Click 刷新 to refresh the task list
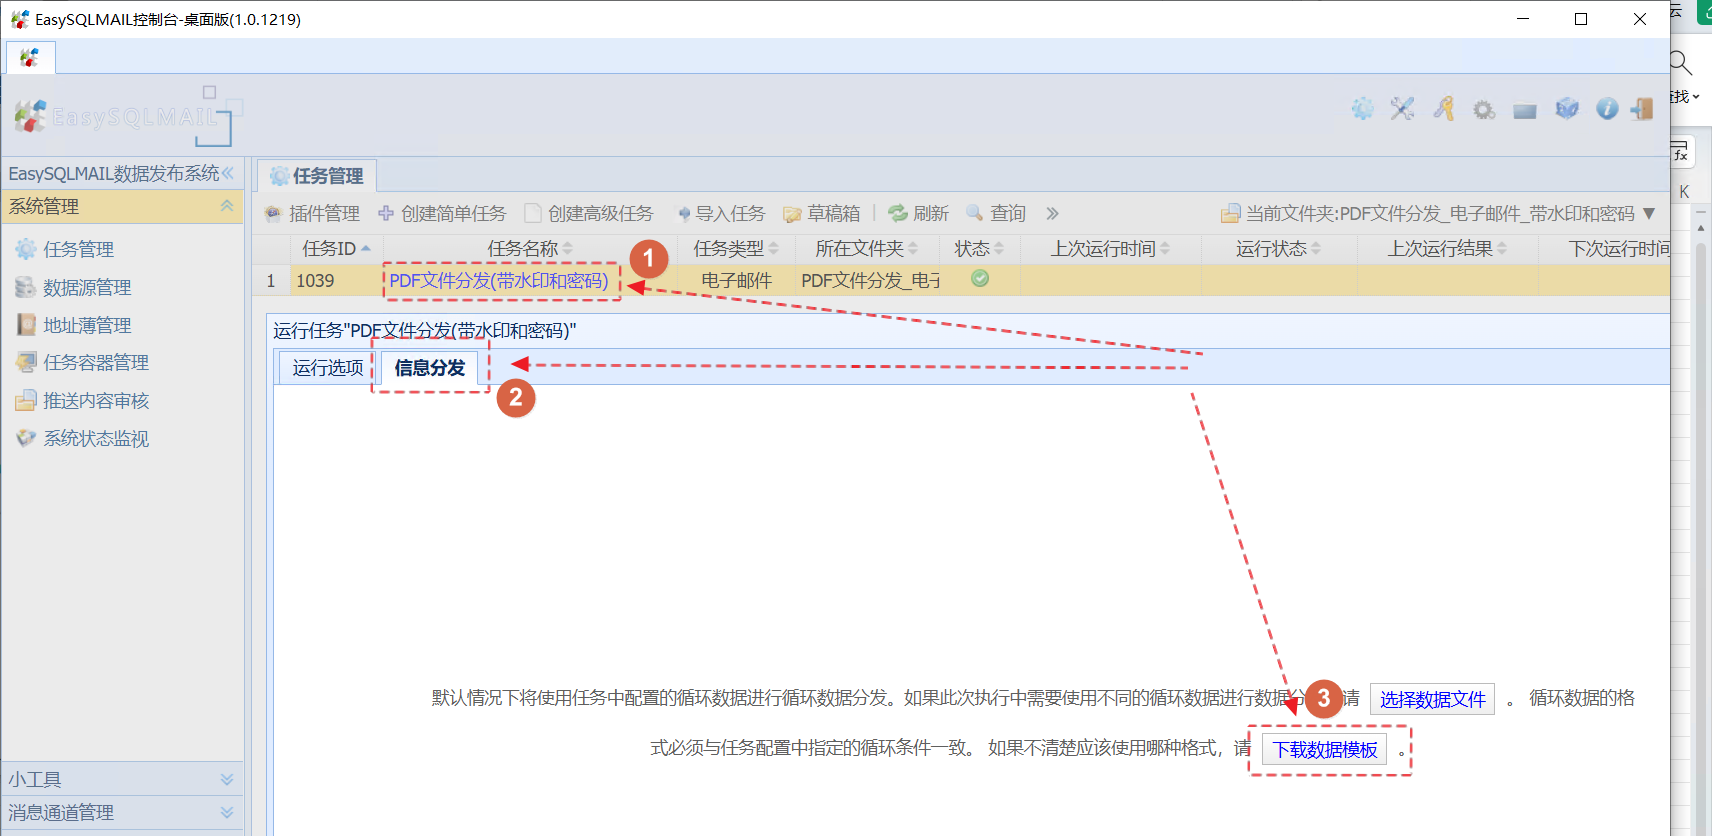The width and height of the screenshot is (1712, 836). [919, 213]
